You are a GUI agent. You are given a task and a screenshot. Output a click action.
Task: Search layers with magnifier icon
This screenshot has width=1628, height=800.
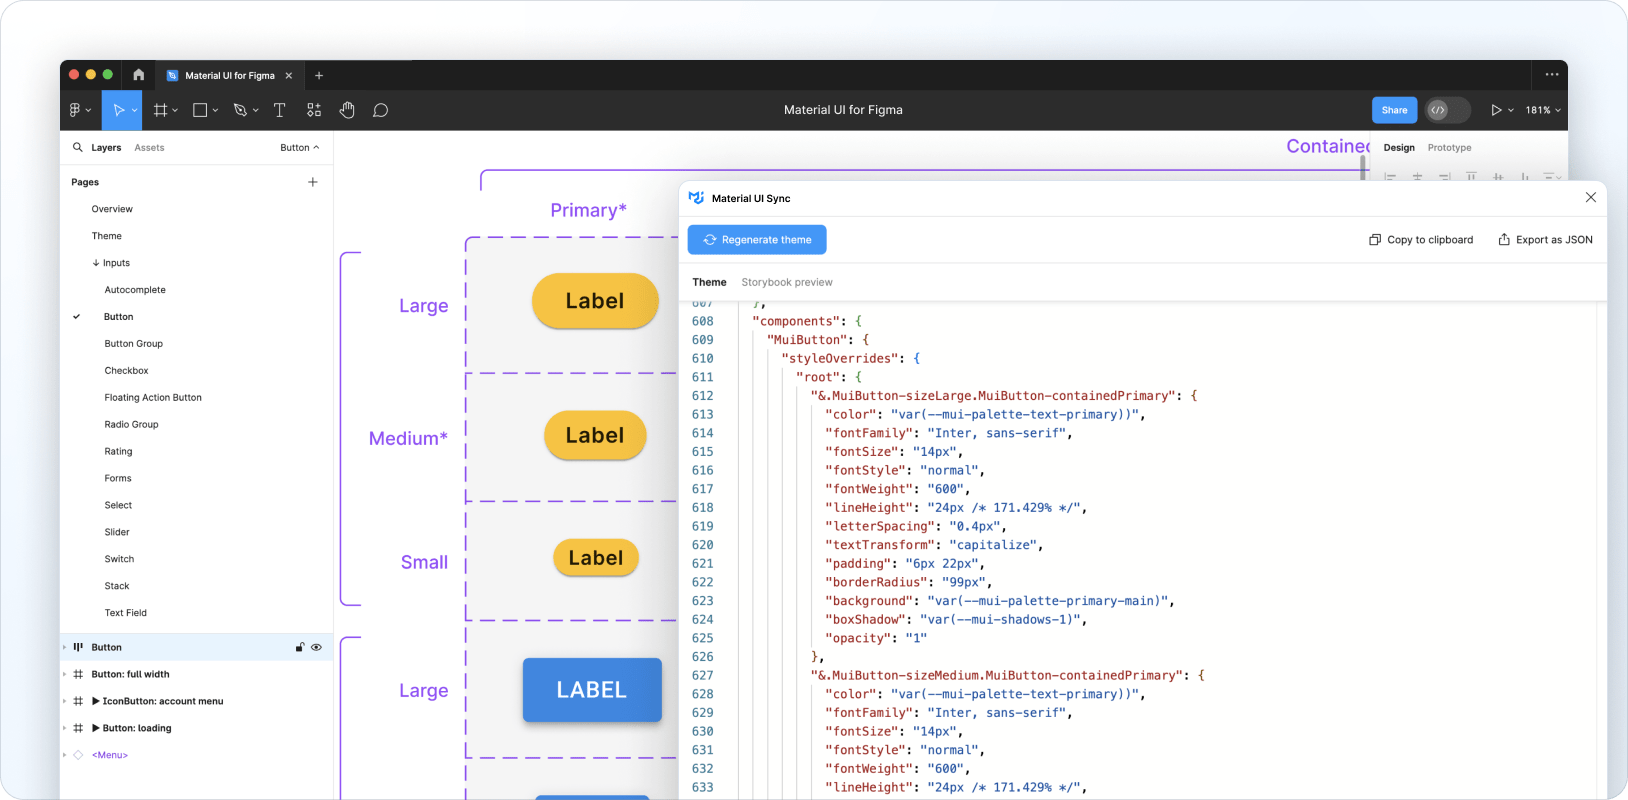(x=77, y=147)
